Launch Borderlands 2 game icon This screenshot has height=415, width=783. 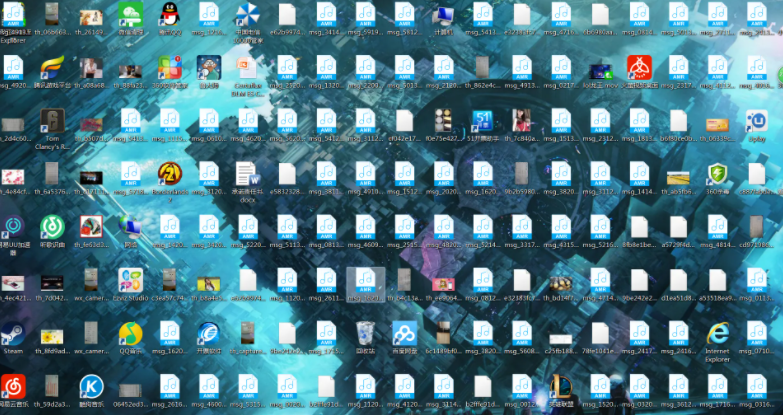pos(169,174)
